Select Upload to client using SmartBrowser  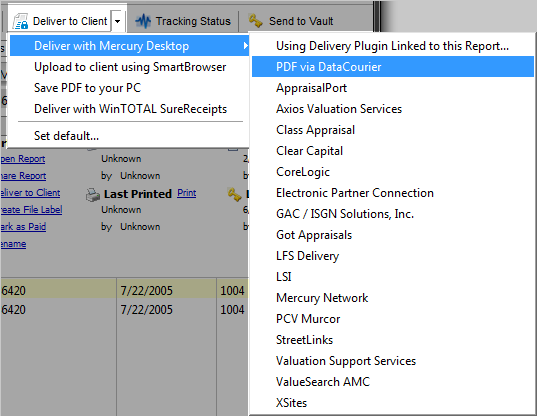129,67
